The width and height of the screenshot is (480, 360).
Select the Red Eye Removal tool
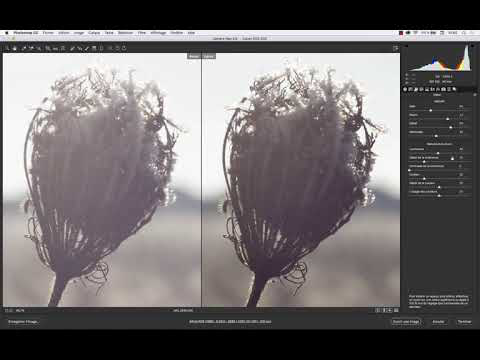79,48
